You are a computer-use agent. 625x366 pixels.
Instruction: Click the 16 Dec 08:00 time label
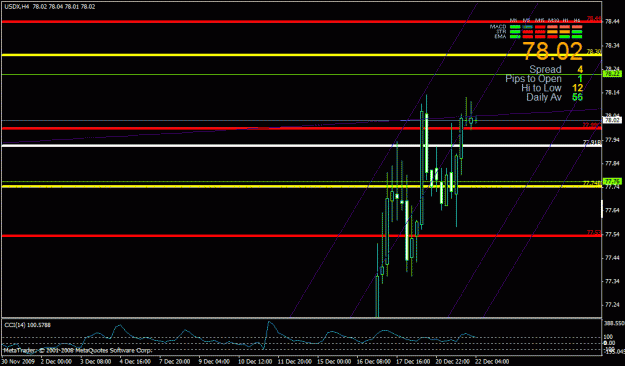tap(374, 362)
